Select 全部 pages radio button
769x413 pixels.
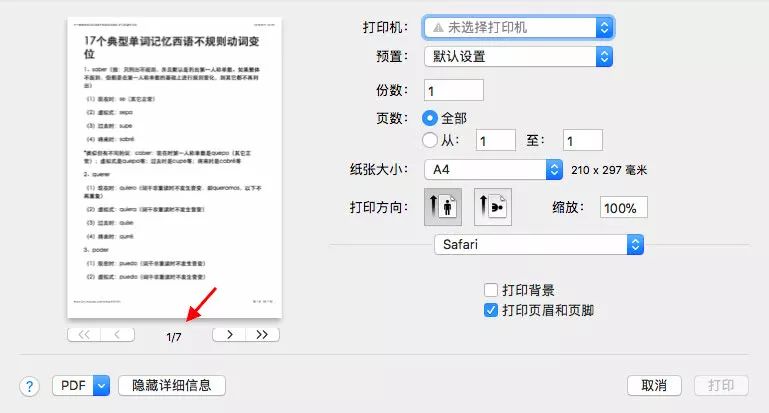[x=431, y=118]
